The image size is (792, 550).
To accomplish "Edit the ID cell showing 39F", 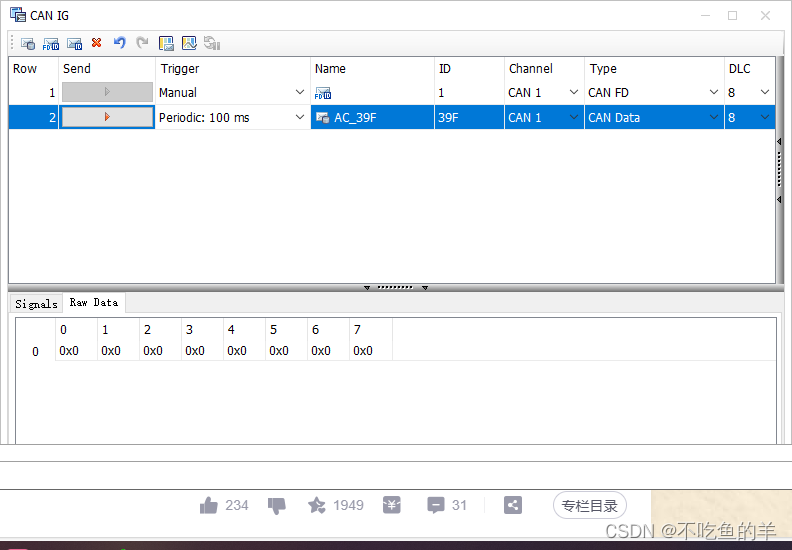I will (469, 117).
